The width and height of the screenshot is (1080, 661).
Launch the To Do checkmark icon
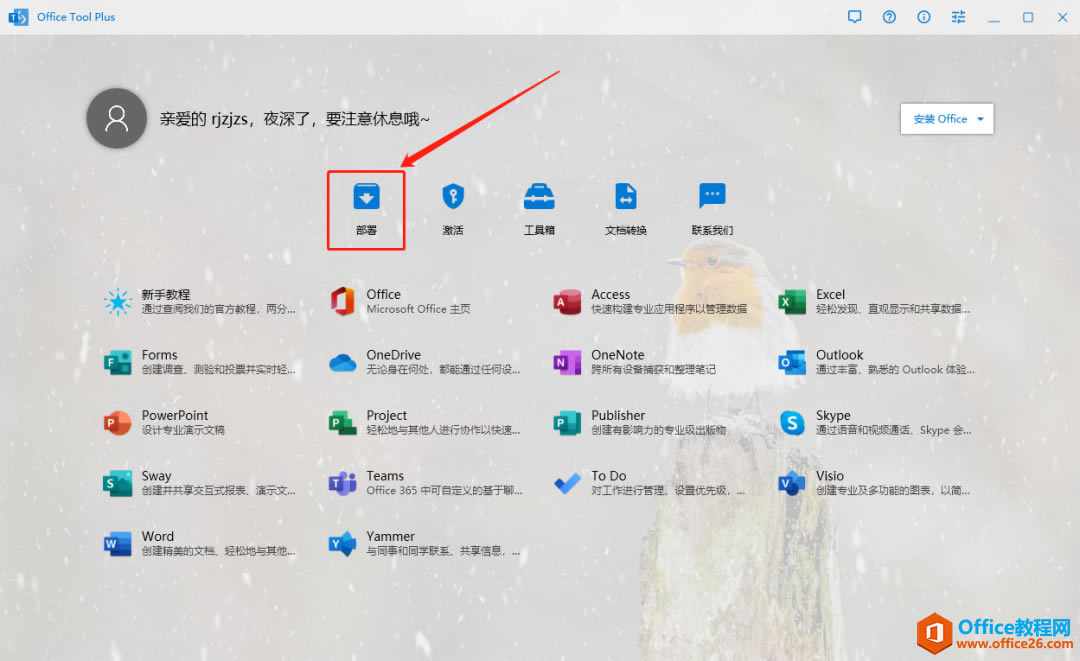coord(567,483)
